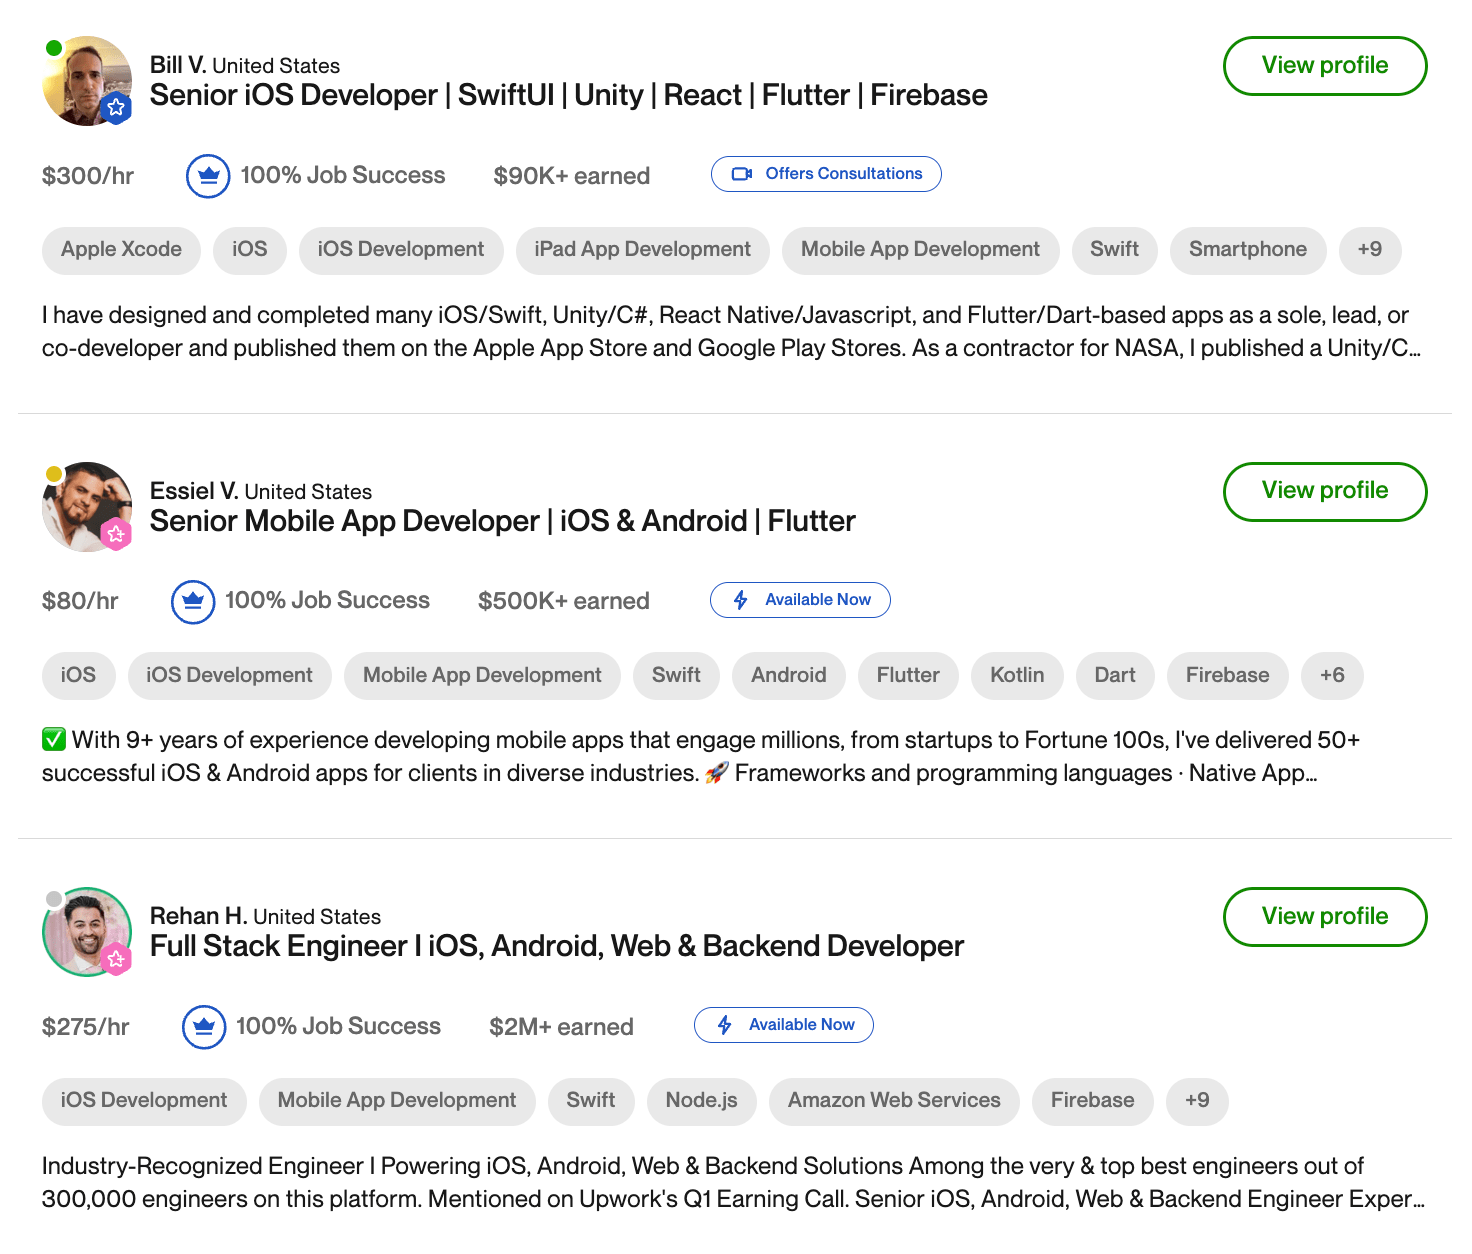Click the video camera icon in Offers Consultations
The image size is (1472, 1254).
pyautogui.click(x=741, y=173)
